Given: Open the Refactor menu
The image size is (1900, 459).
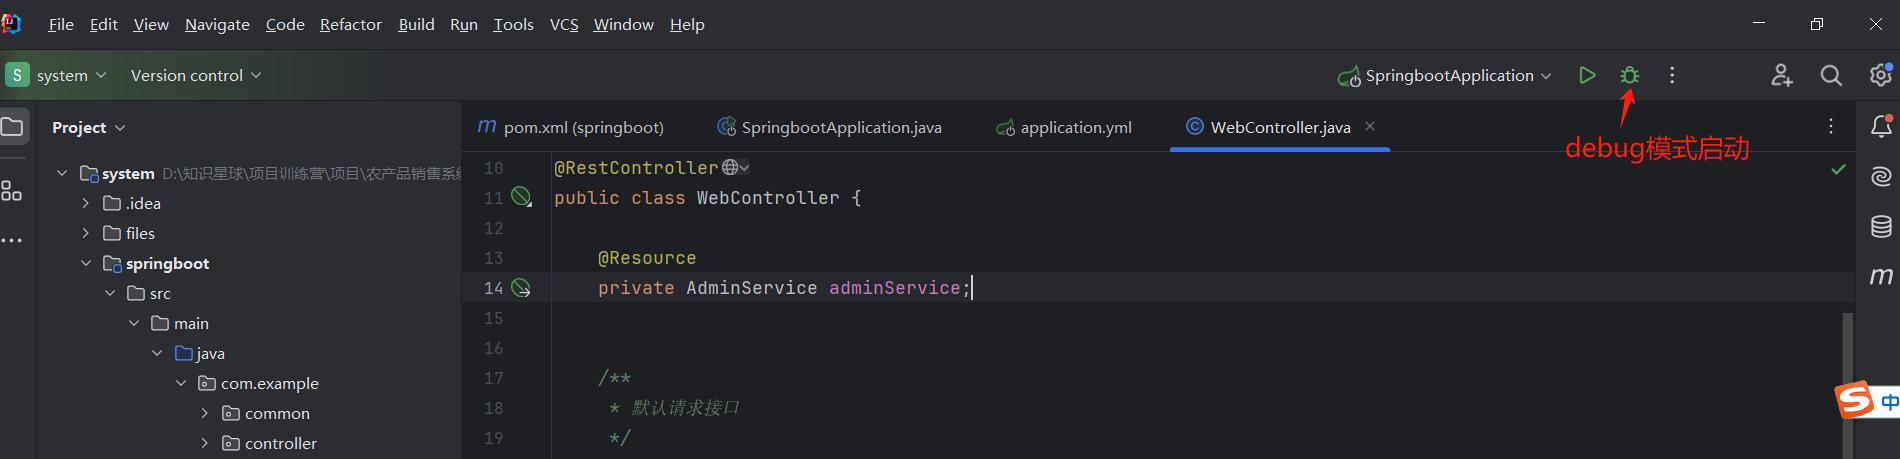Looking at the screenshot, I should 351,24.
